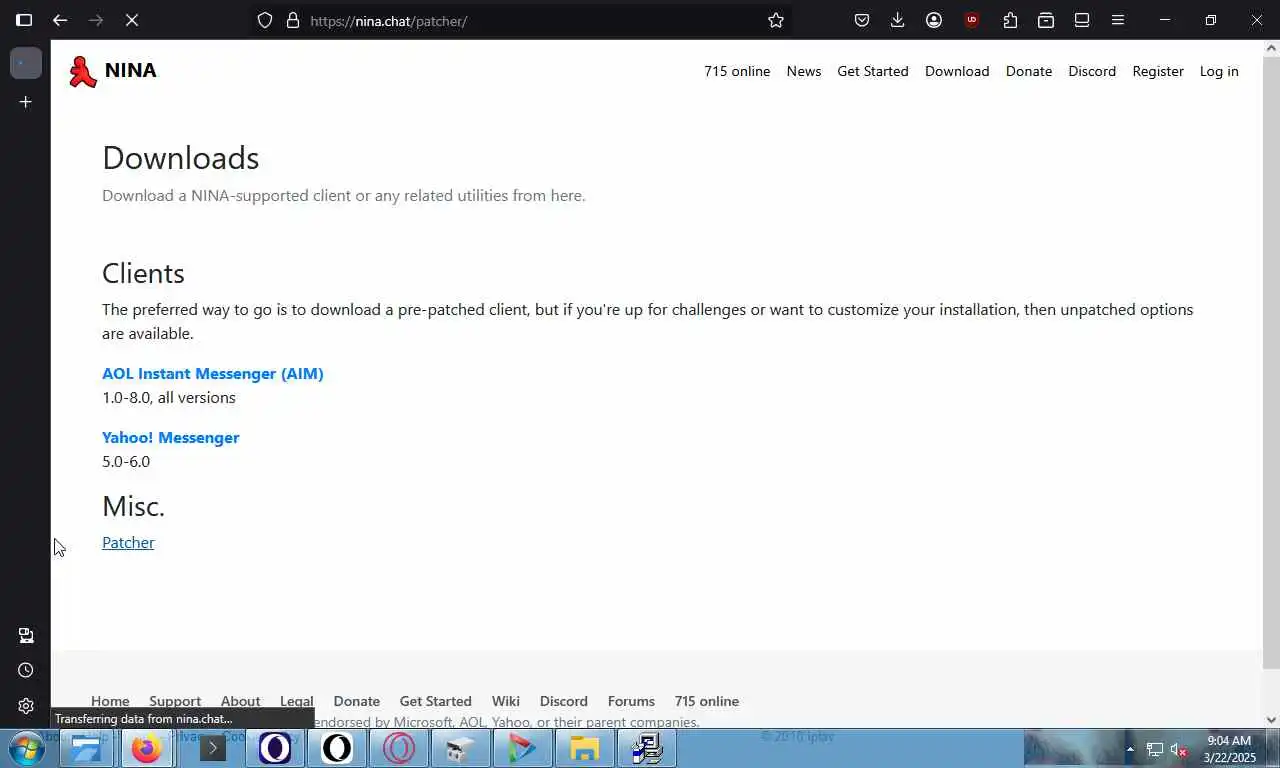Open the network status tray icon

1155,749
